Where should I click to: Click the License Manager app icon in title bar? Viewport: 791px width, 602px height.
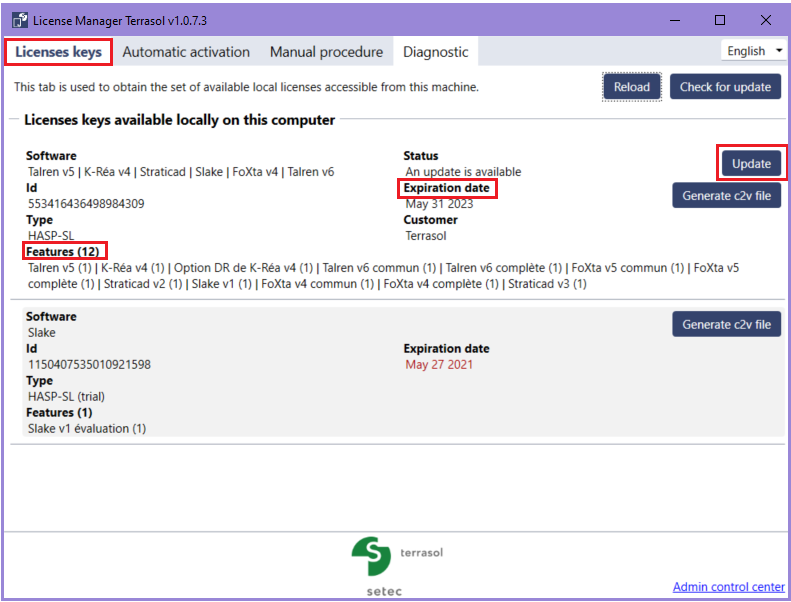pos(20,20)
